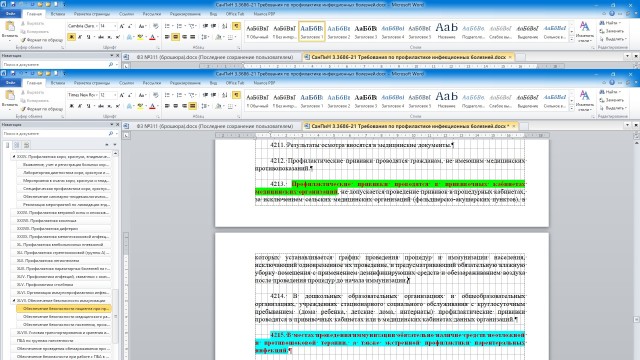Click the Найти button in the lower window
The height and width of the screenshot is (360, 640).
click(611, 92)
